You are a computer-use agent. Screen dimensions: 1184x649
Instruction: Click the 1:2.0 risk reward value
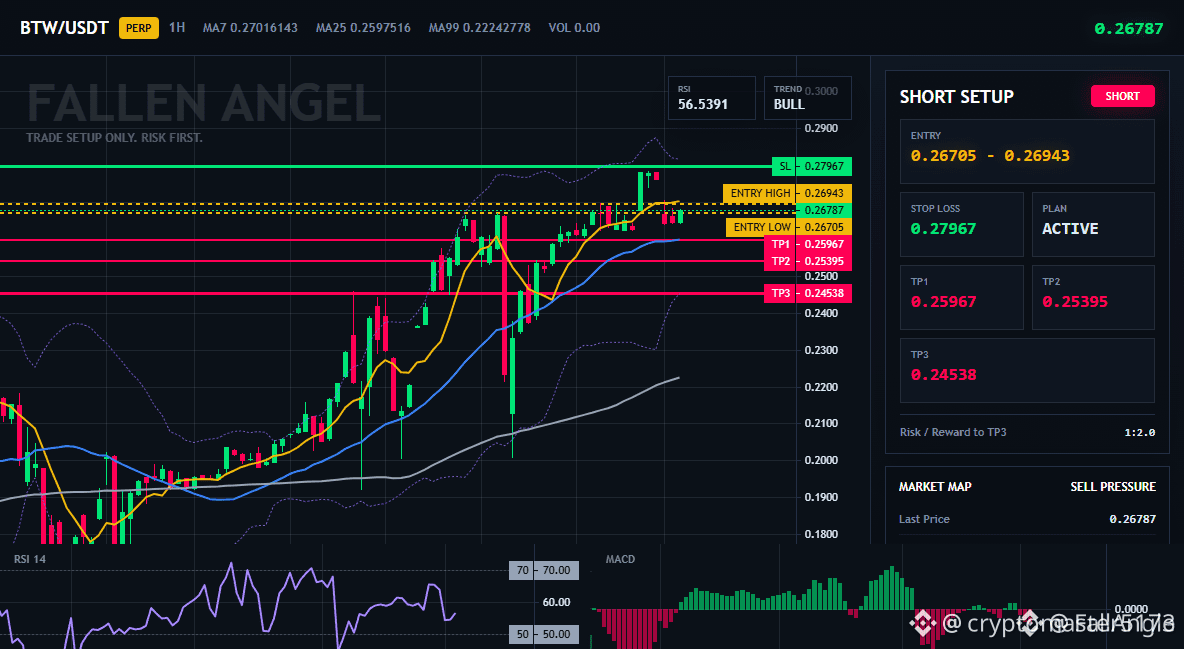(x=1139, y=433)
